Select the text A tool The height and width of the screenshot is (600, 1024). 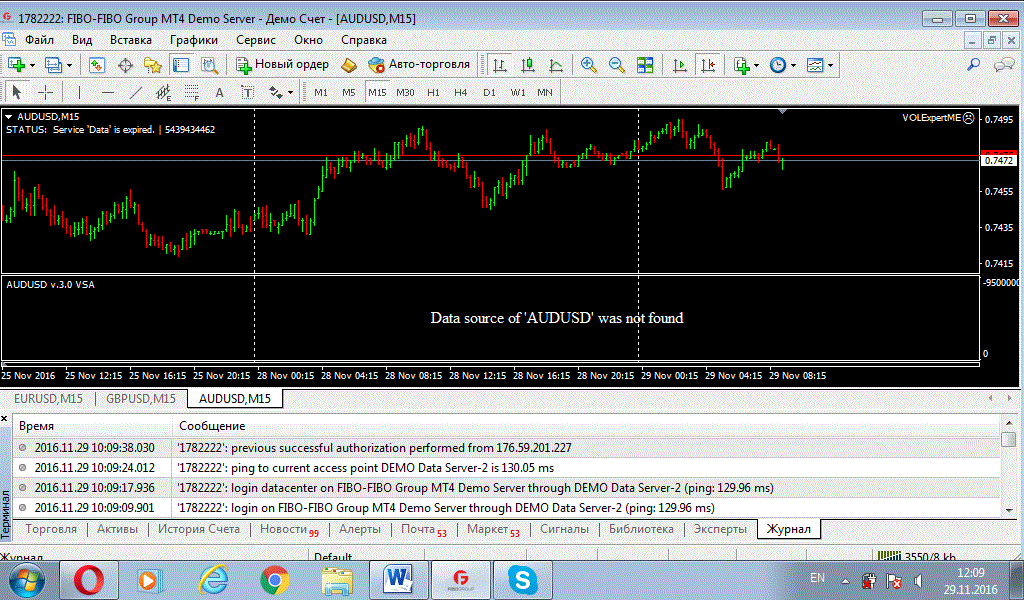pos(219,92)
